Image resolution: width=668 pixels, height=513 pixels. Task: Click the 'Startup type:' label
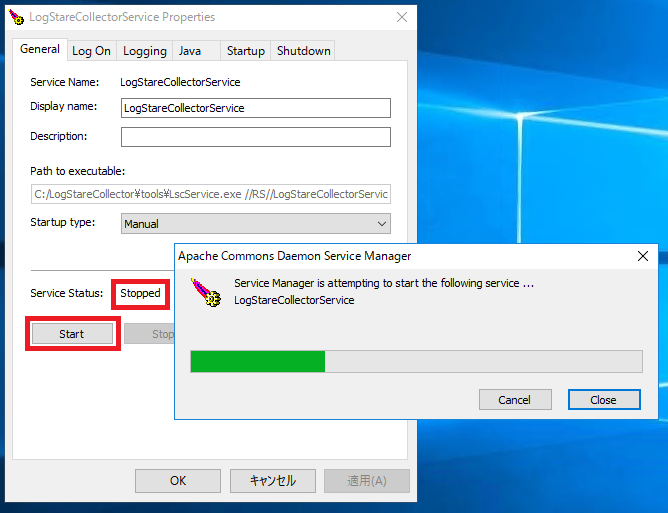tap(63, 222)
